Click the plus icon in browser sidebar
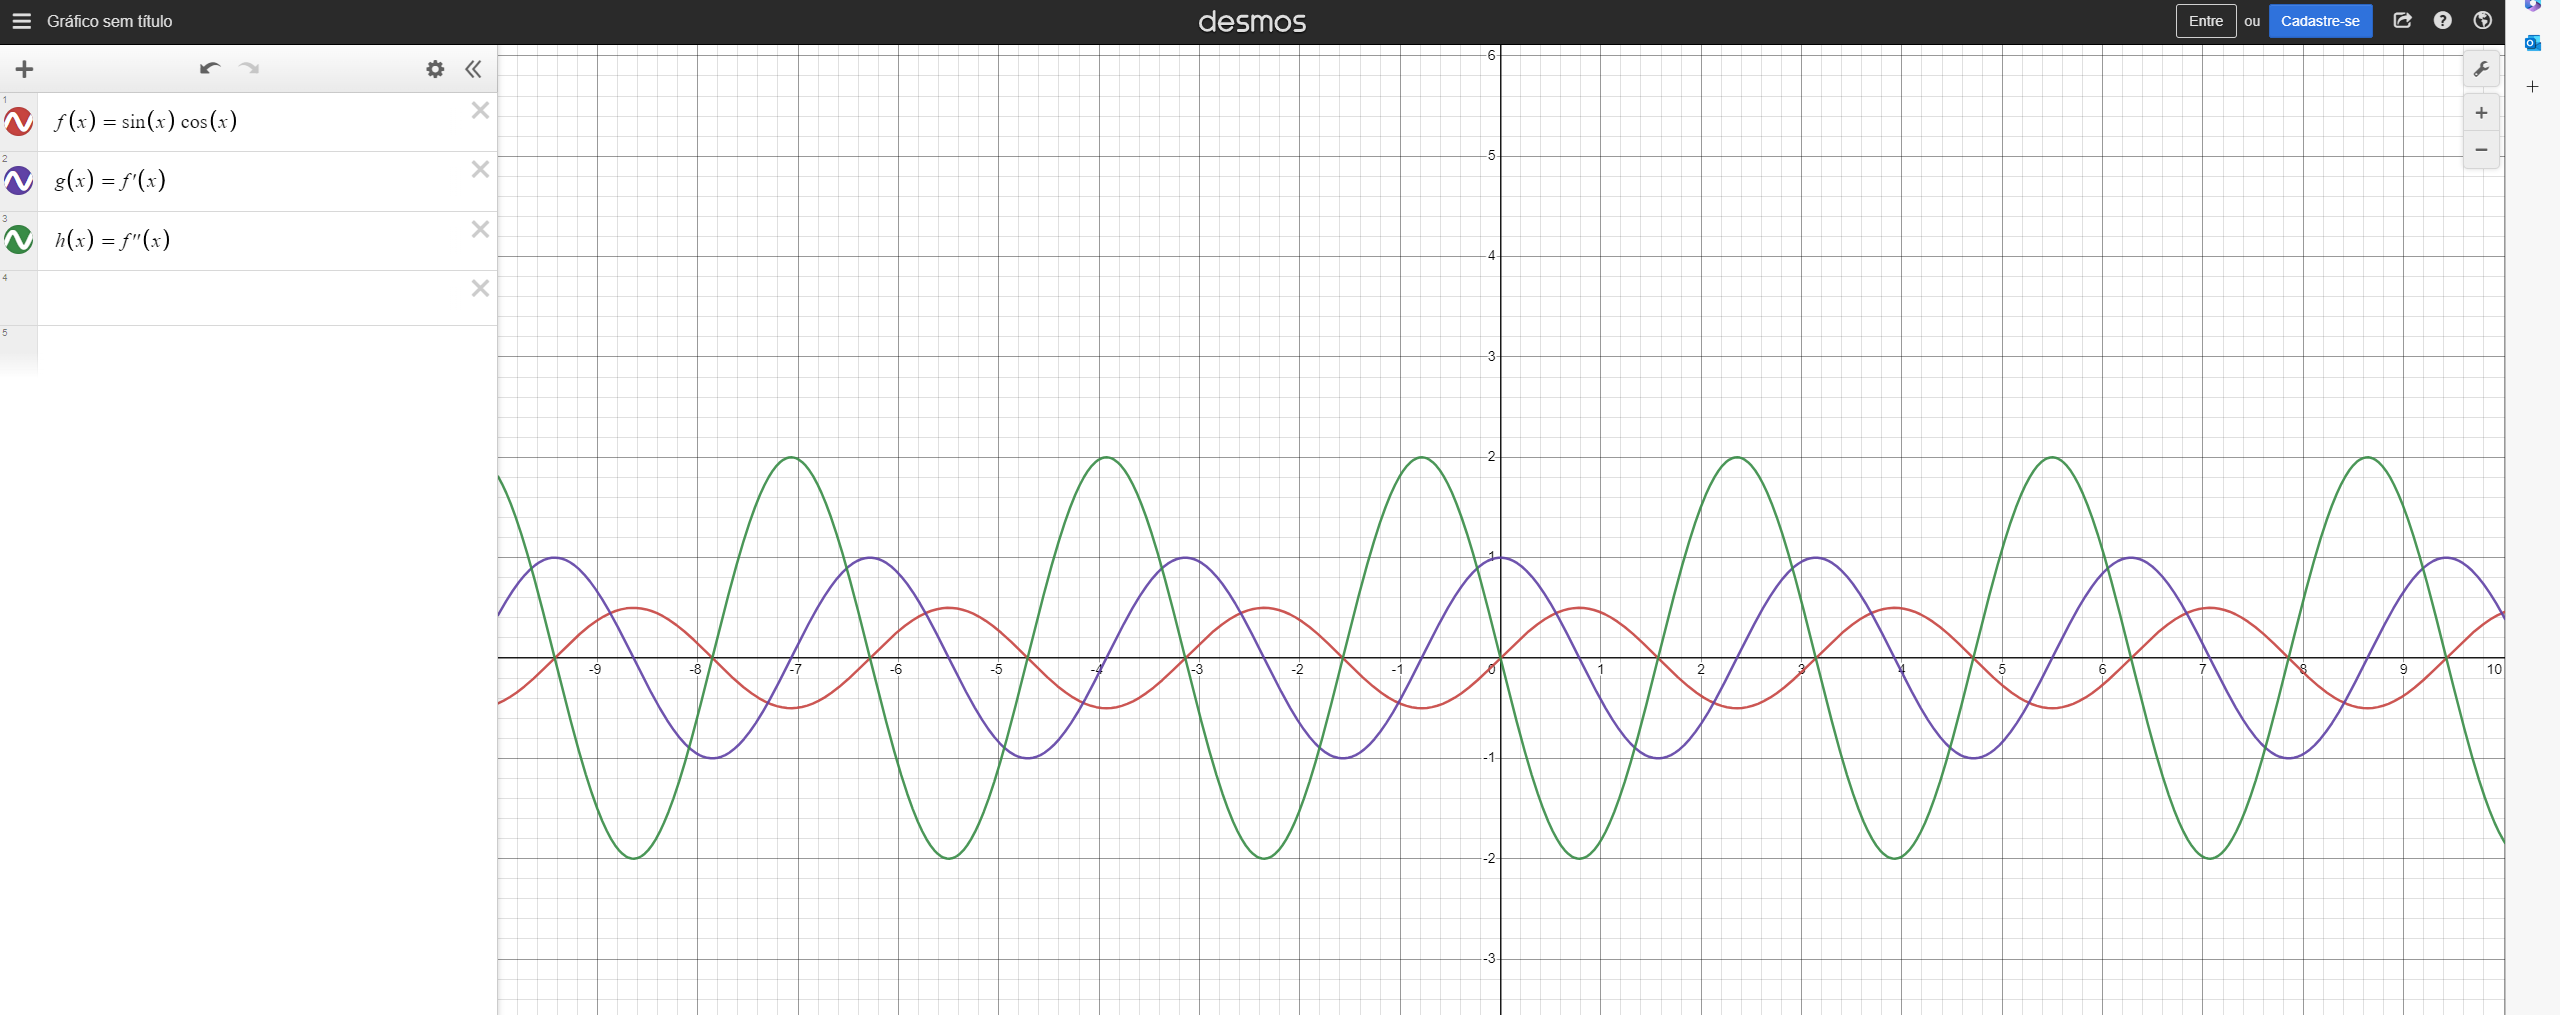This screenshot has width=2560, height=1015. pyautogui.click(x=2532, y=87)
